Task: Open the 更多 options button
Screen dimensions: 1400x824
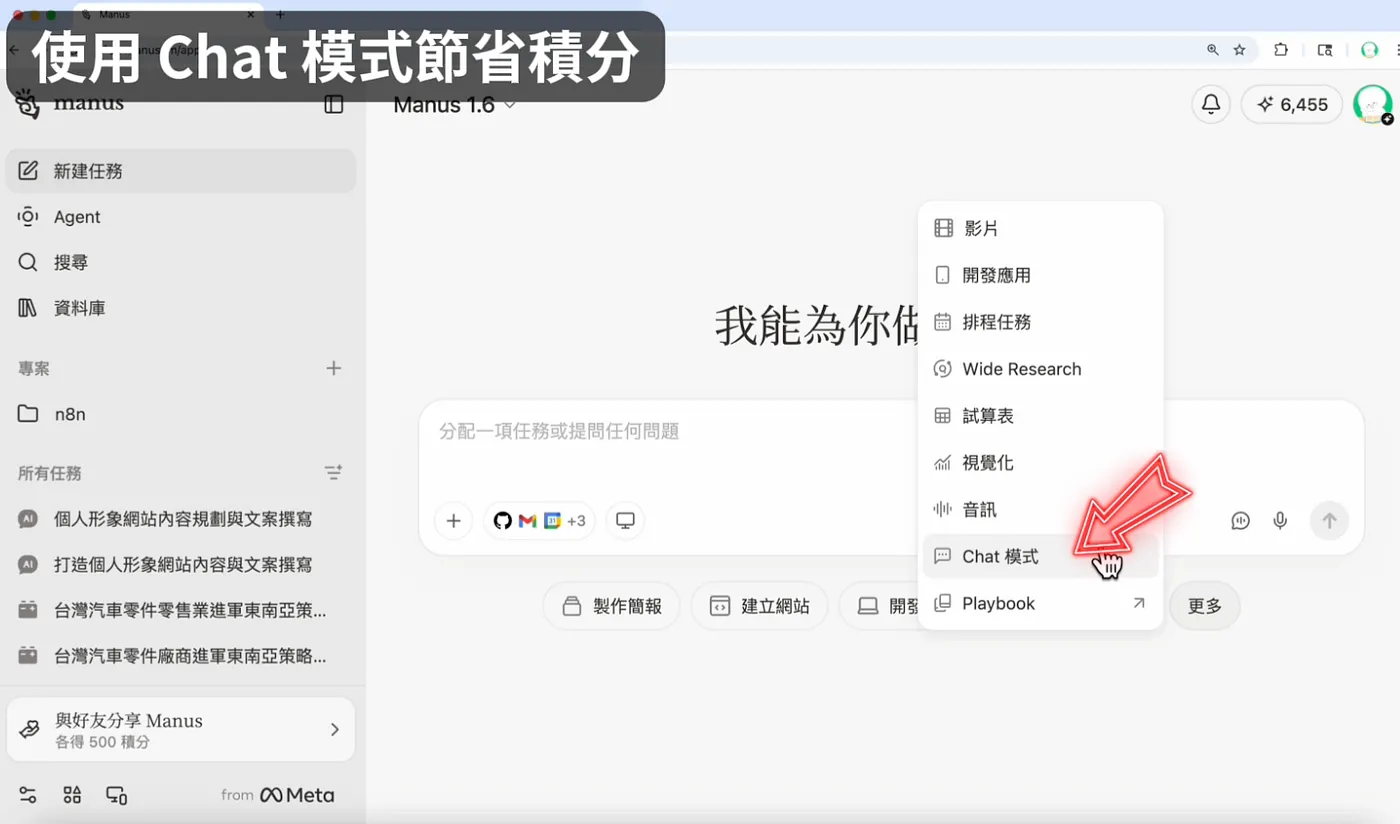Action: 1205,606
